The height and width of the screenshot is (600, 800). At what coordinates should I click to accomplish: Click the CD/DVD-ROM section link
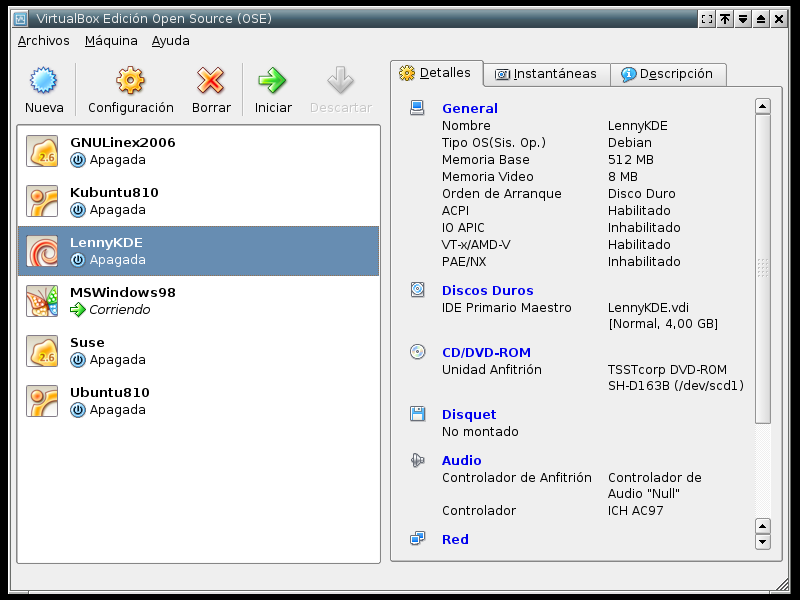tap(486, 353)
